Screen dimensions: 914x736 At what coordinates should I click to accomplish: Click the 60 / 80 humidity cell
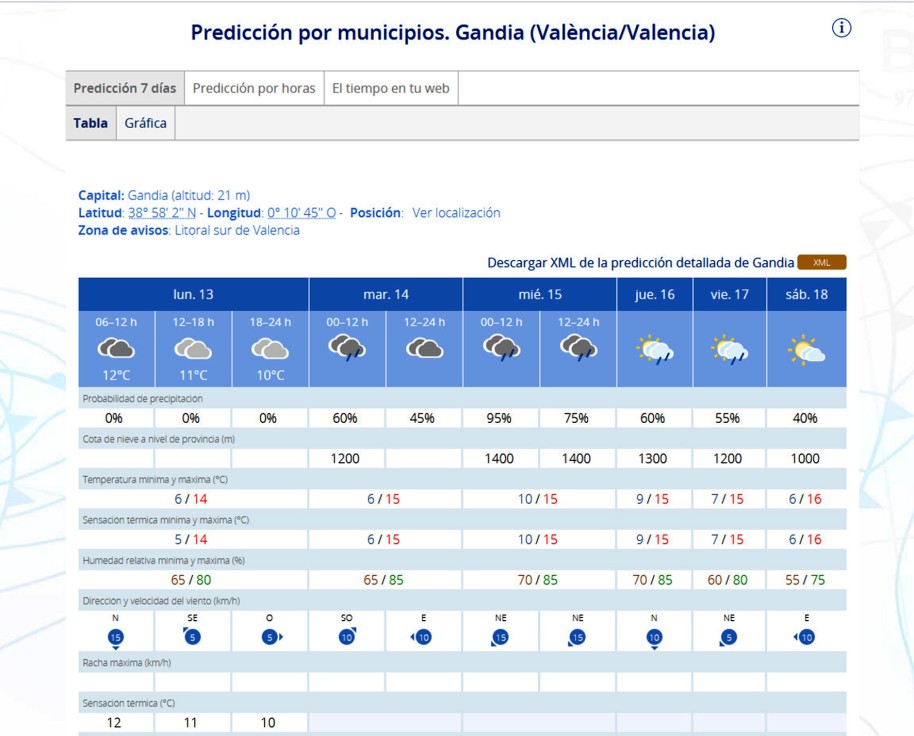[x=727, y=580]
